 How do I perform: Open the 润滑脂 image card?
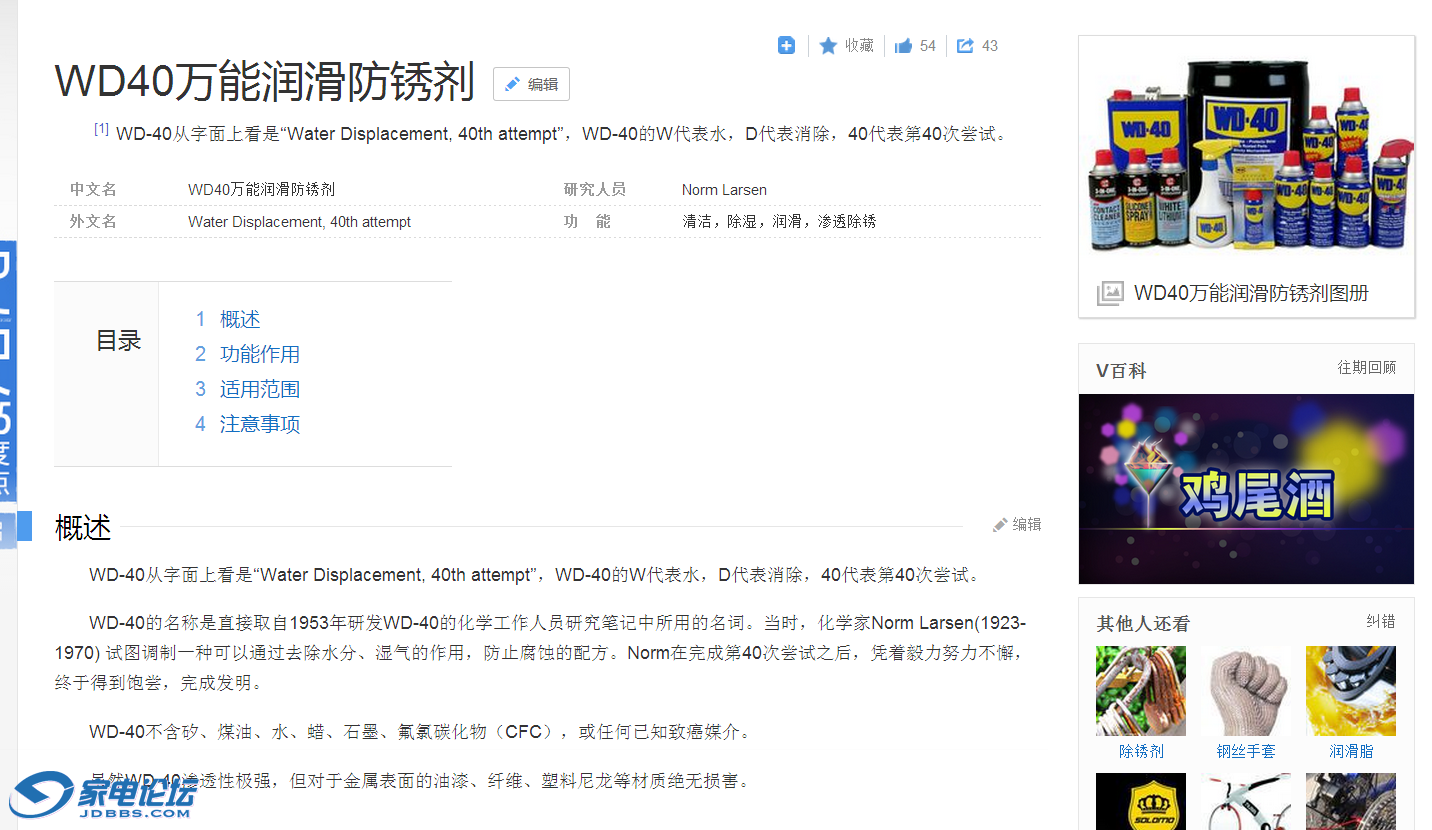pyautogui.click(x=1351, y=690)
